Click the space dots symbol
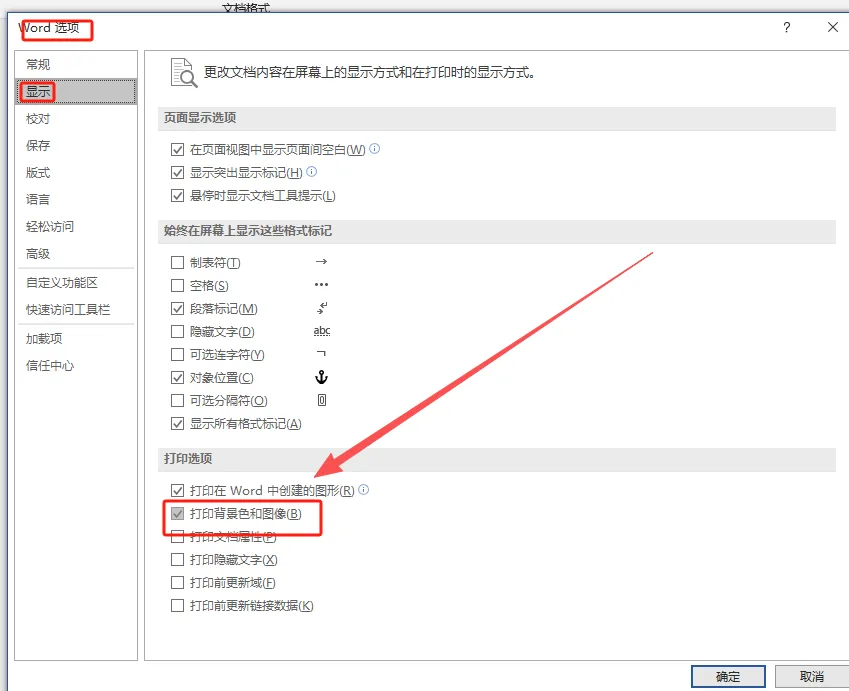Viewport: 849px width, 691px height. click(321, 285)
